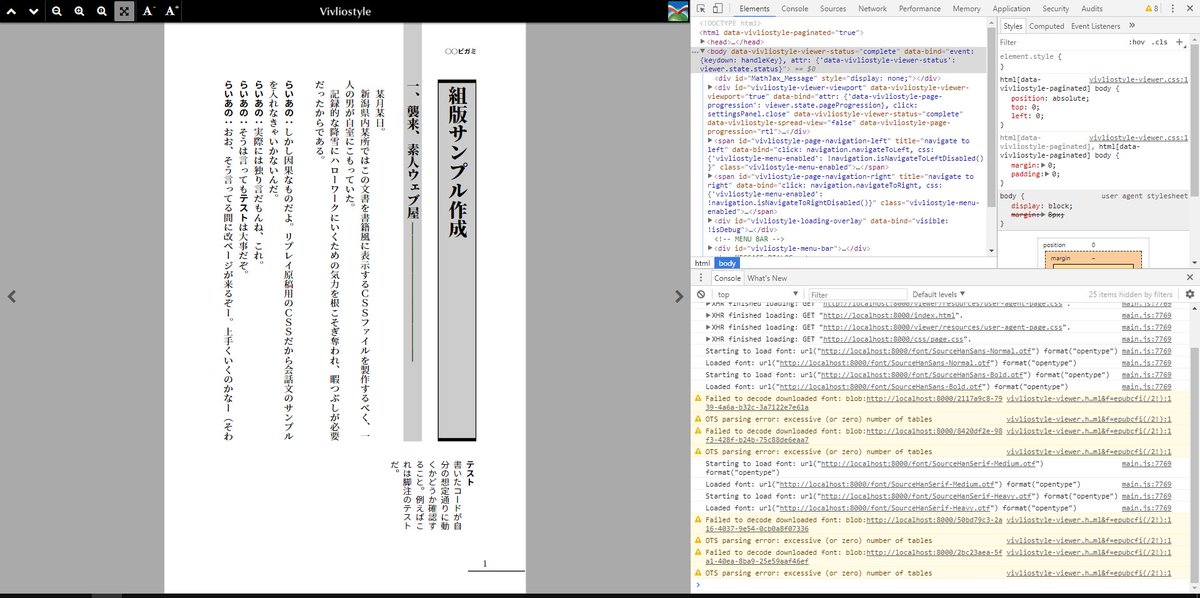Open the Security tab
Screen dimensions: 1200x598
(1055, 8)
